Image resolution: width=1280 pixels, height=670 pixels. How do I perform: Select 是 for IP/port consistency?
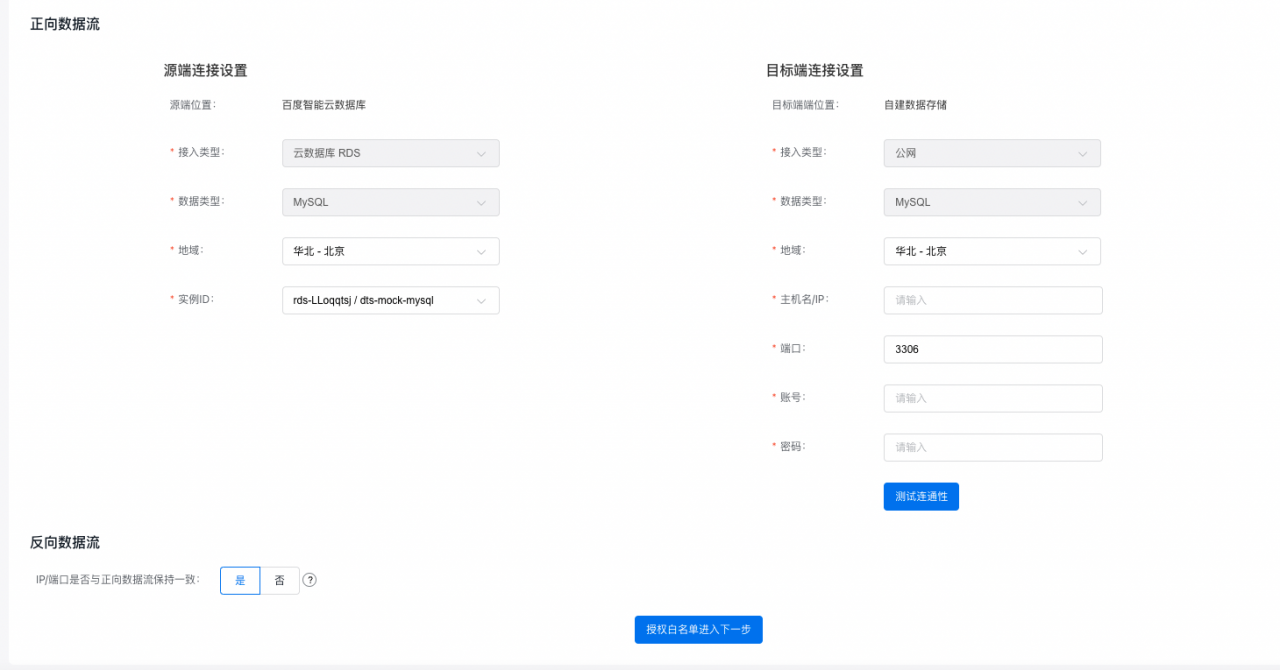click(x=240, y=580)
